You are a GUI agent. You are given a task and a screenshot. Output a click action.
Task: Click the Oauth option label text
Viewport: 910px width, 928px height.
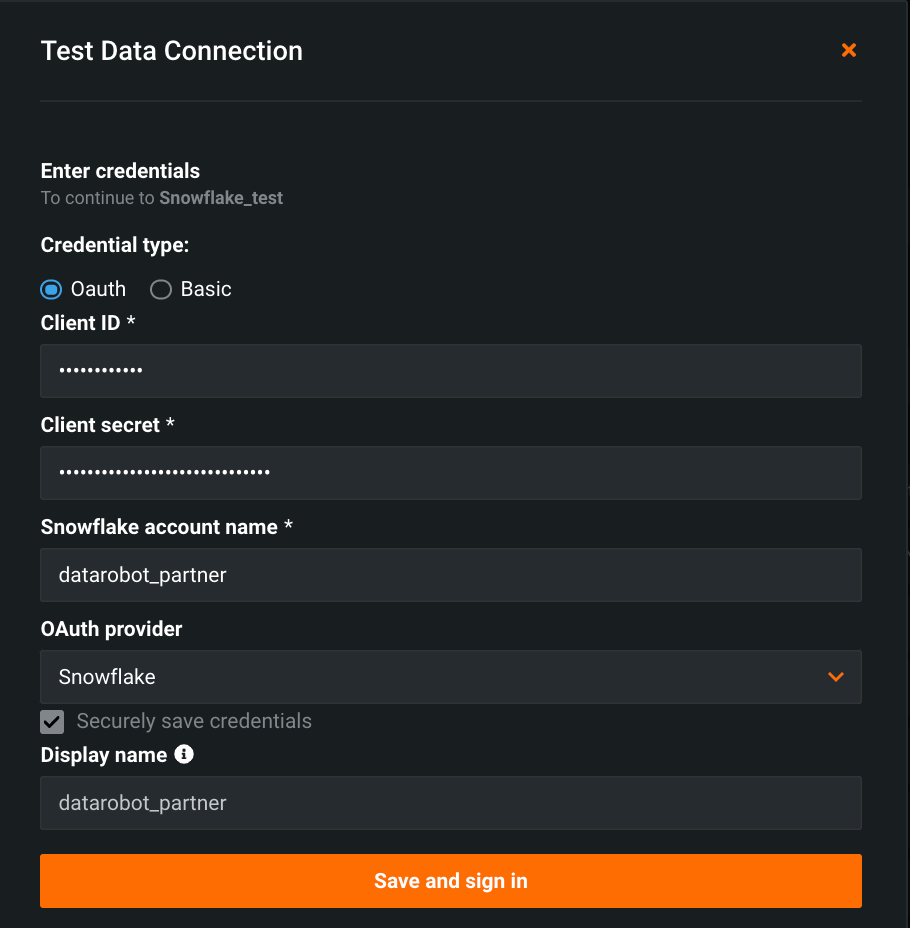pyautogui.click(x=98, y=290)
